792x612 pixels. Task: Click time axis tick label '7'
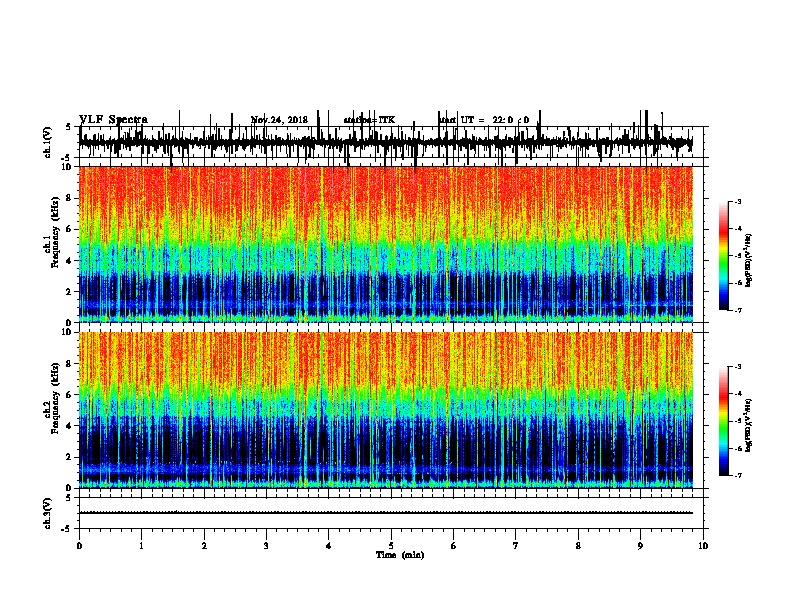tap(516, 546)
